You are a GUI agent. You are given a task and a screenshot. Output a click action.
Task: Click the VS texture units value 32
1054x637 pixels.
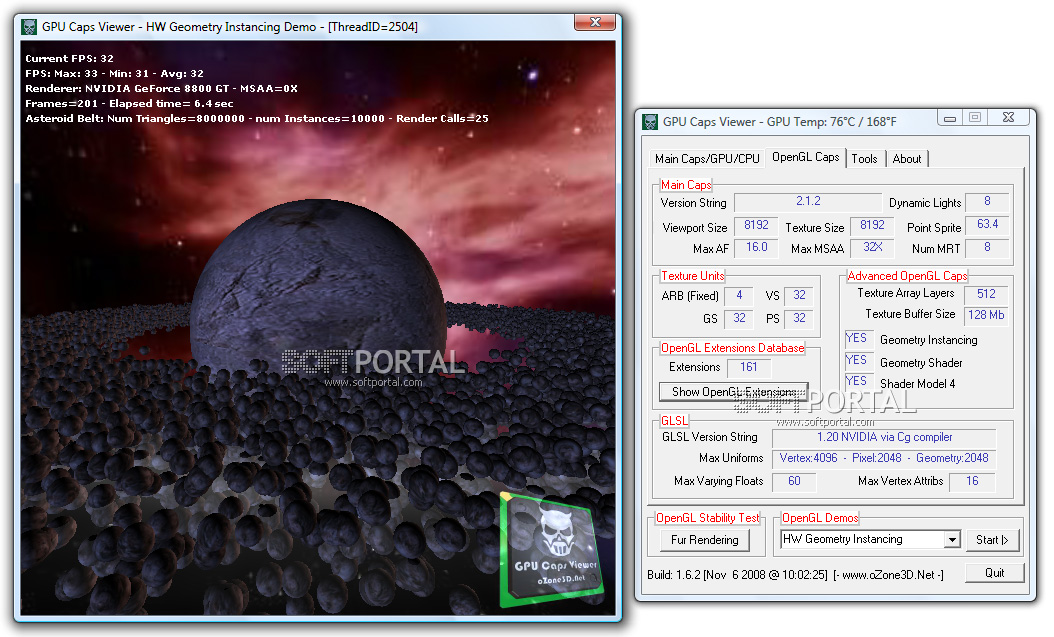click(x=799, y=296)
